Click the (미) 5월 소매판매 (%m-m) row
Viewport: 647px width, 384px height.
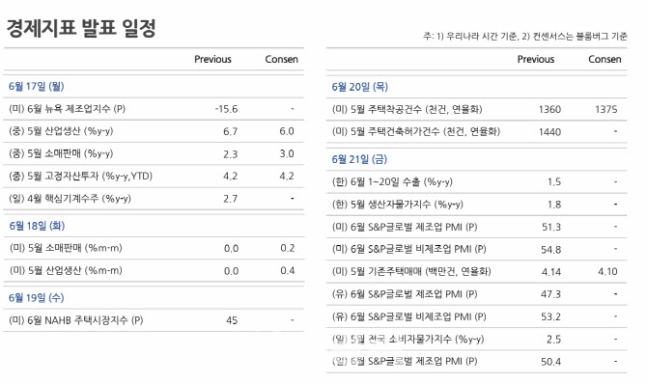click(x=153, y=248)
